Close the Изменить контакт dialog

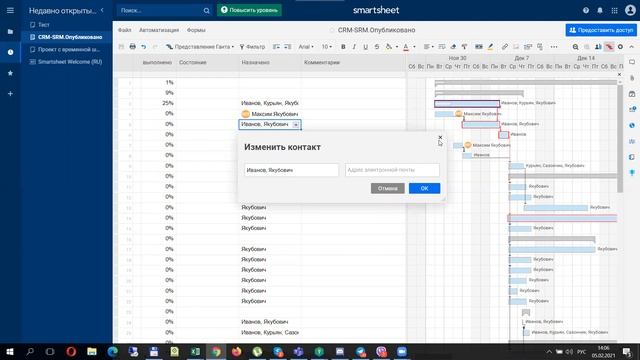pos(440,138)
